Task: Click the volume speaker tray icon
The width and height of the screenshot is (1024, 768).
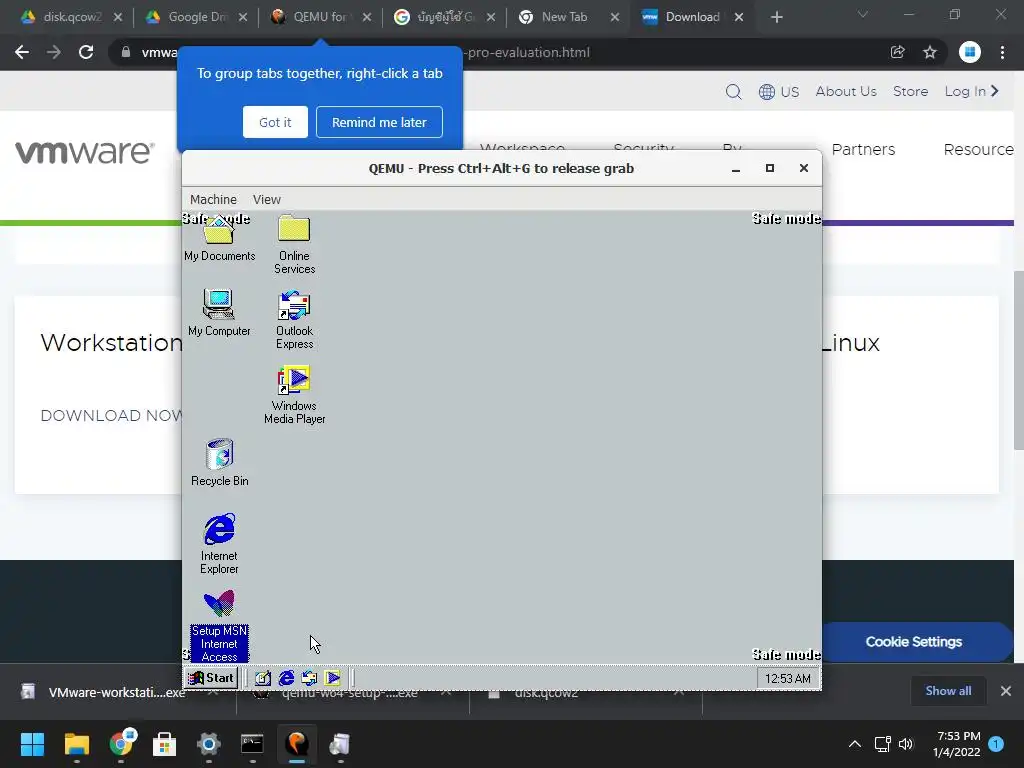Action: point(906,744)
